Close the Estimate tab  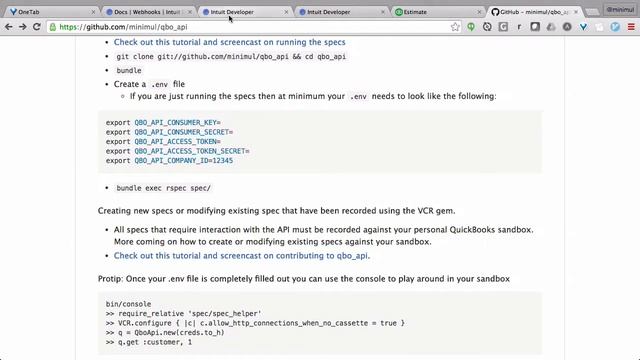479,12
